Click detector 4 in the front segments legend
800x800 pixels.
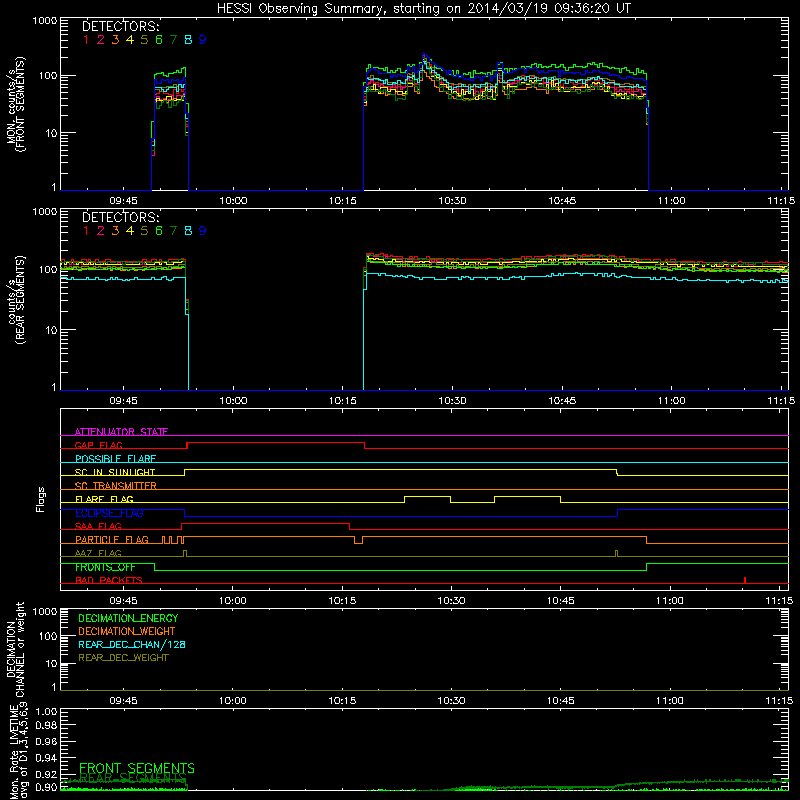(x=130, y=40)
